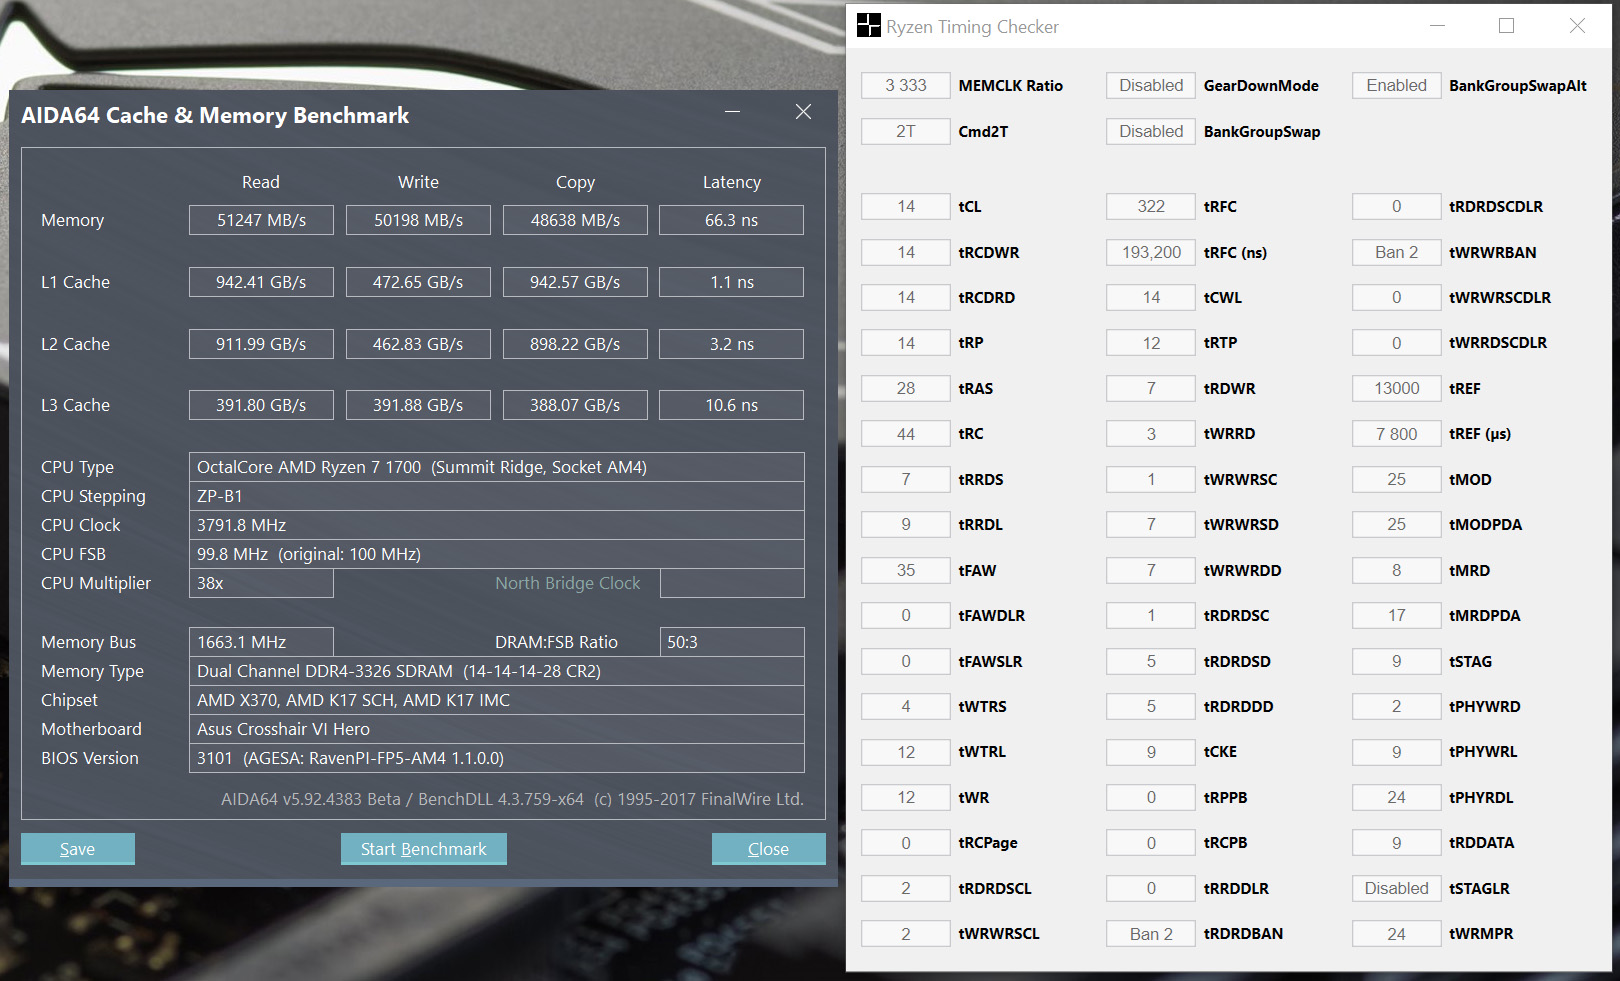Screen dimensions: 1620x981
Task: Click the L1 Cache read value 942.41 GB/s
Action: point(261,282)
